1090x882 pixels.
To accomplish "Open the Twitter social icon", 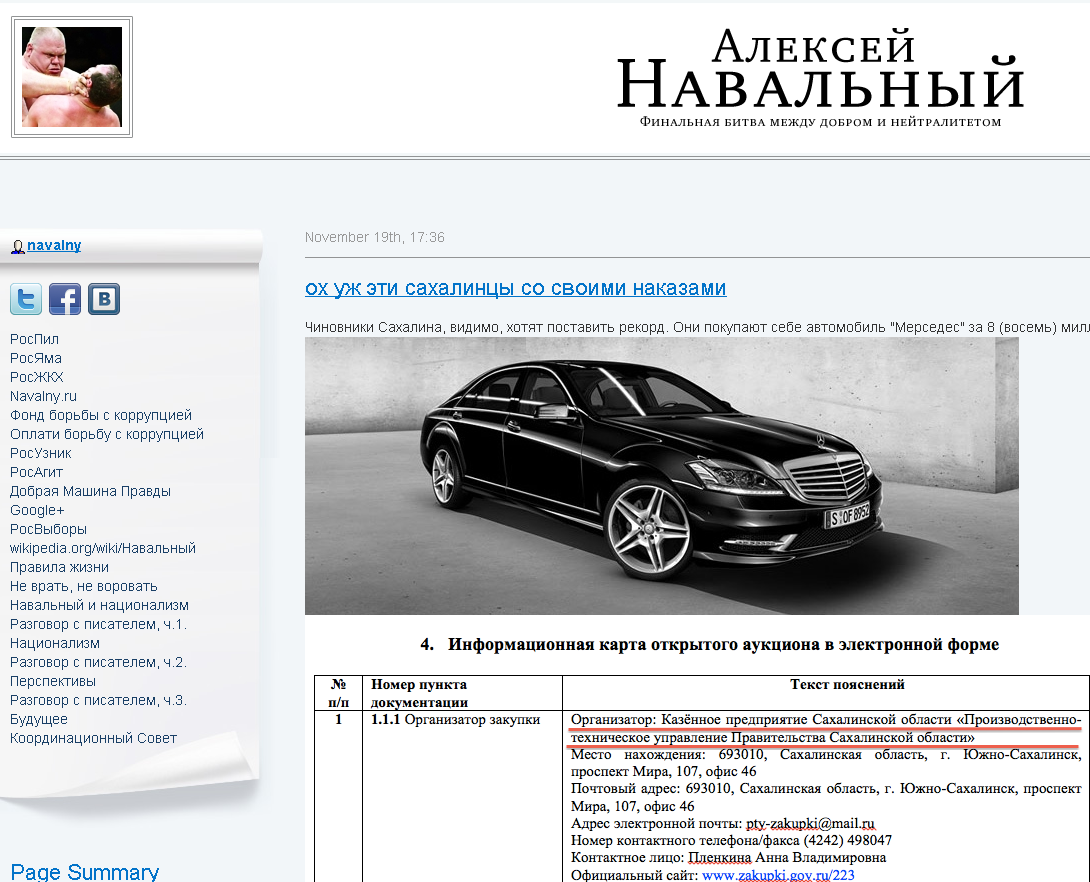I will coord(26,299).
